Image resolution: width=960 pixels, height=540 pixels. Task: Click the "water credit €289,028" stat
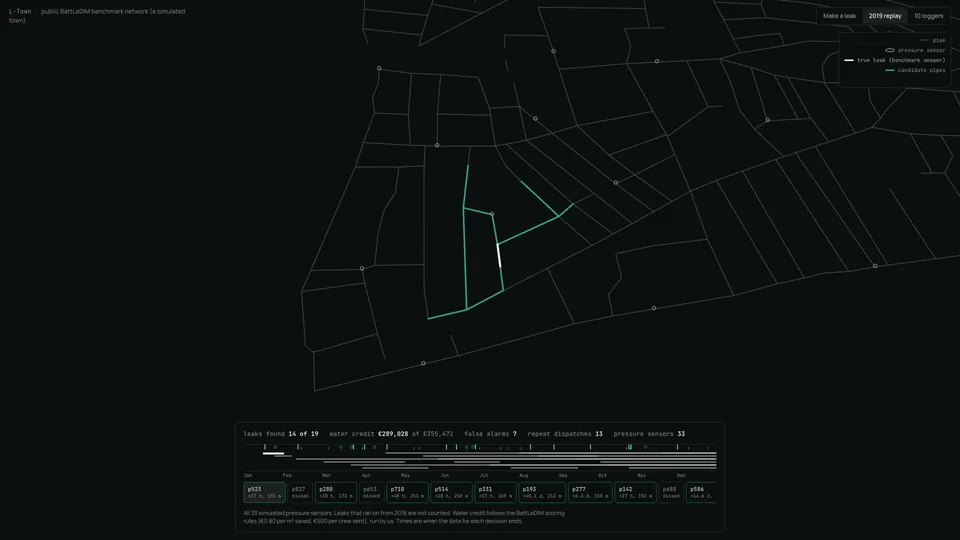pos(369,434)
